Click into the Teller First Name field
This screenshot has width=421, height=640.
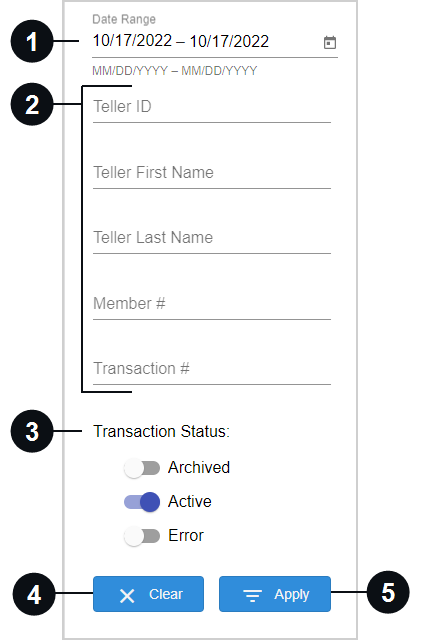tap(212, 173)
